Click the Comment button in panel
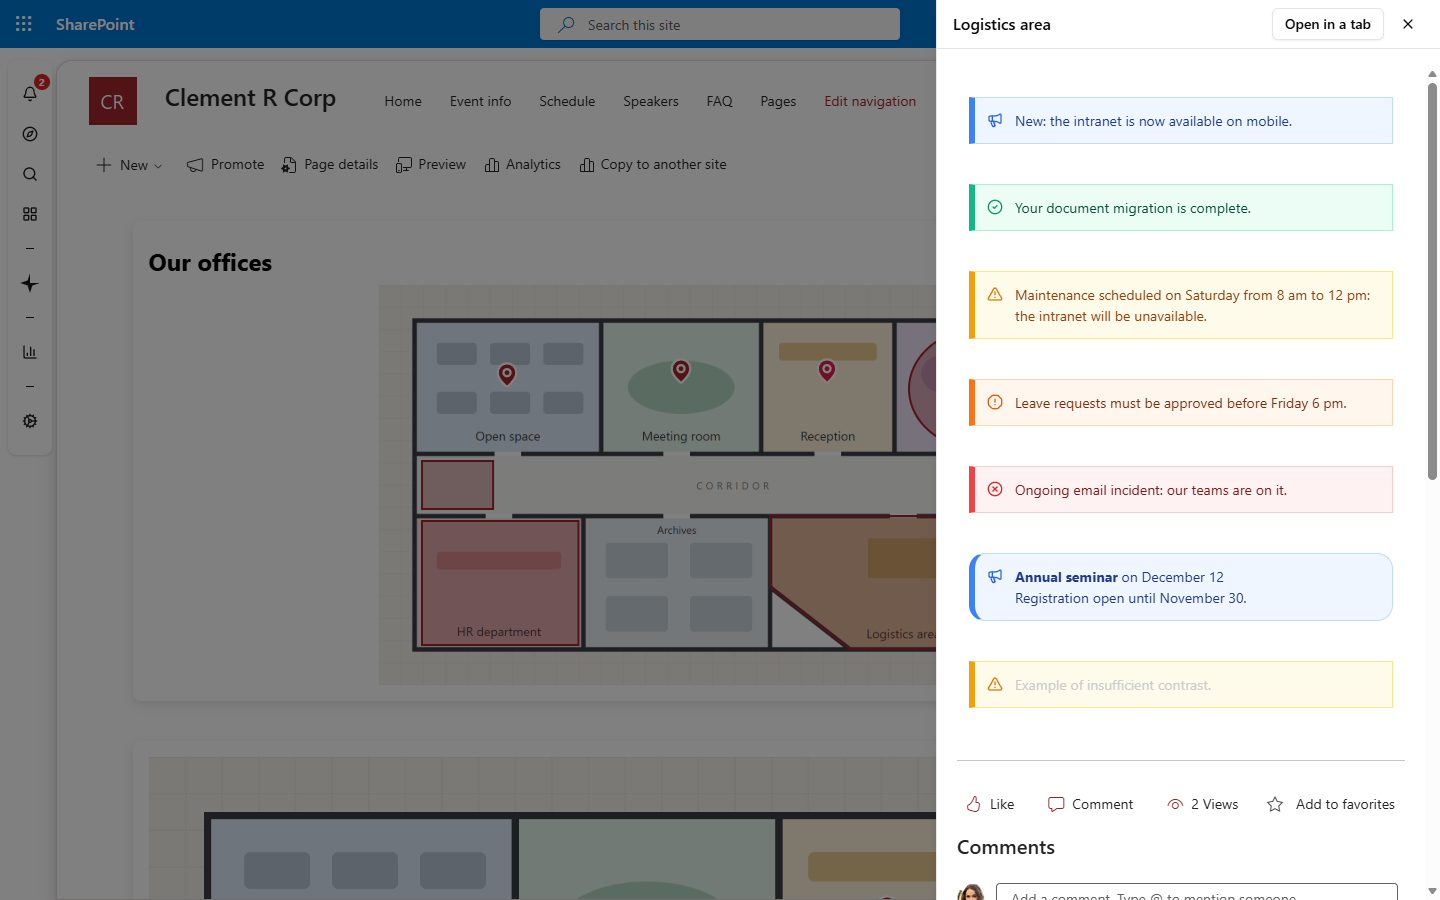 click(1090, 804)
